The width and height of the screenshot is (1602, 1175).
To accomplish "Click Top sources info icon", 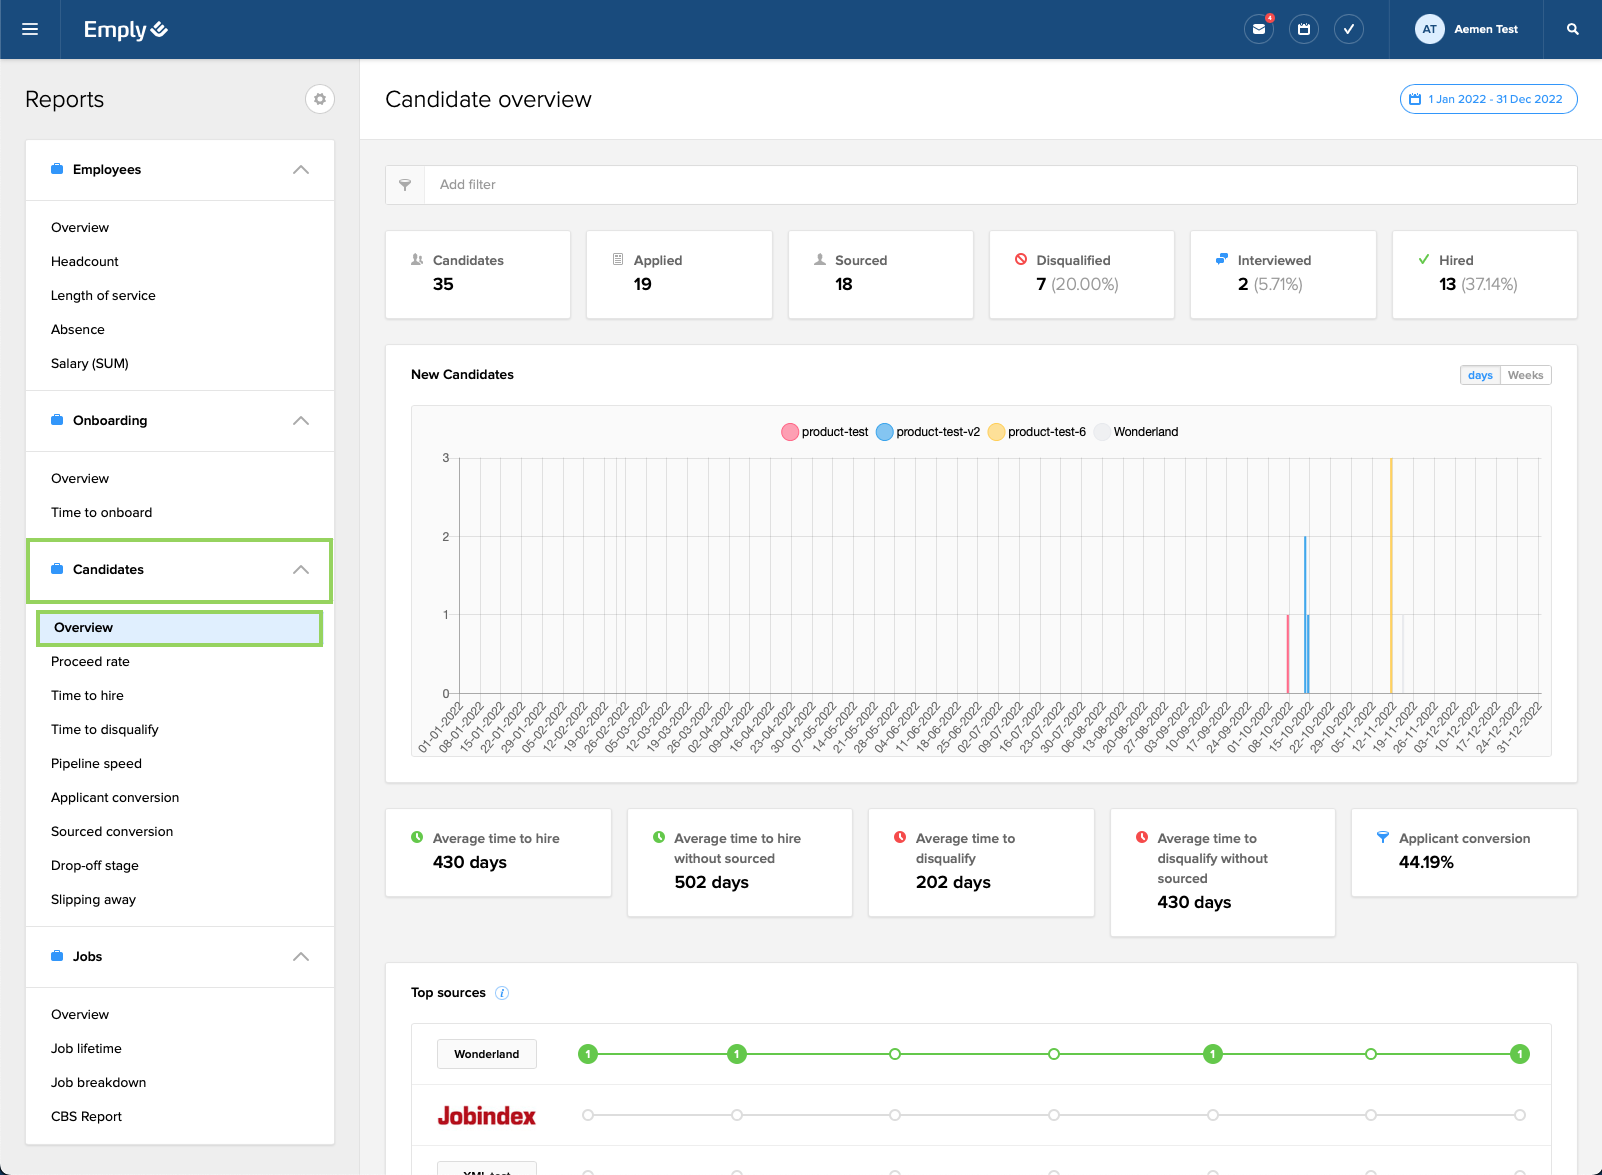I will [x=502, y=993].
